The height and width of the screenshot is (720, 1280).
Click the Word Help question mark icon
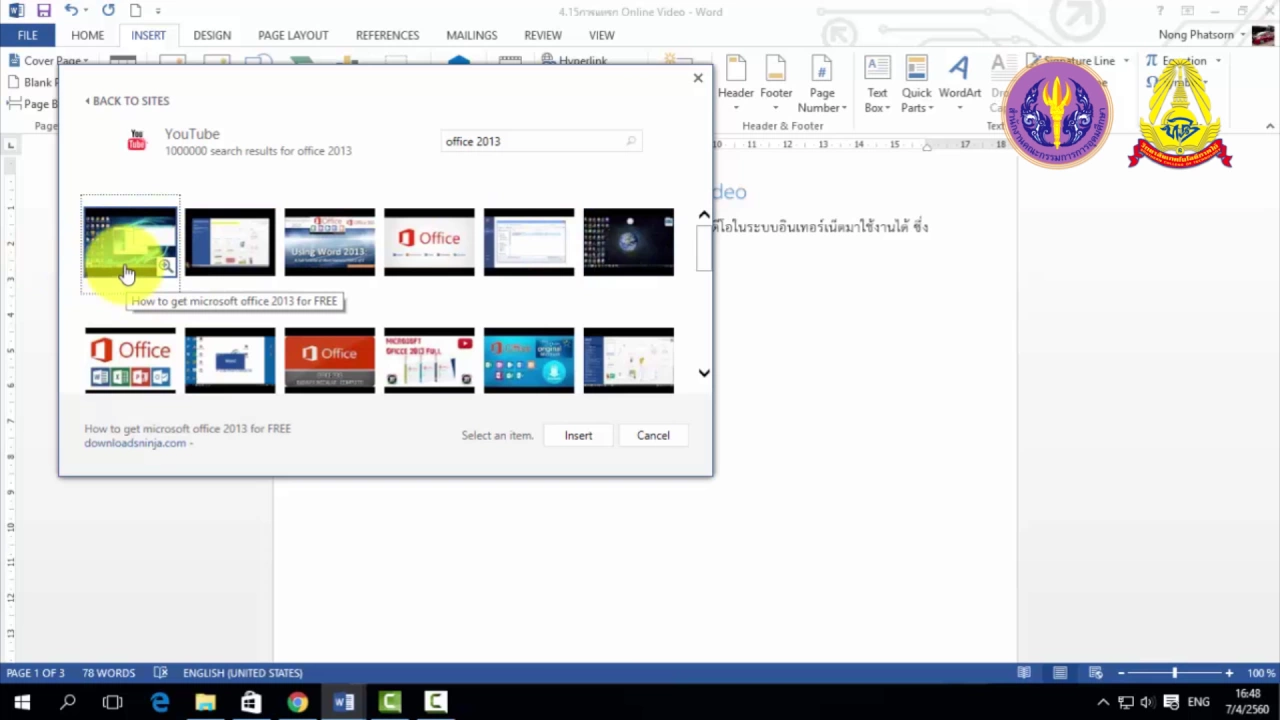1160,11
